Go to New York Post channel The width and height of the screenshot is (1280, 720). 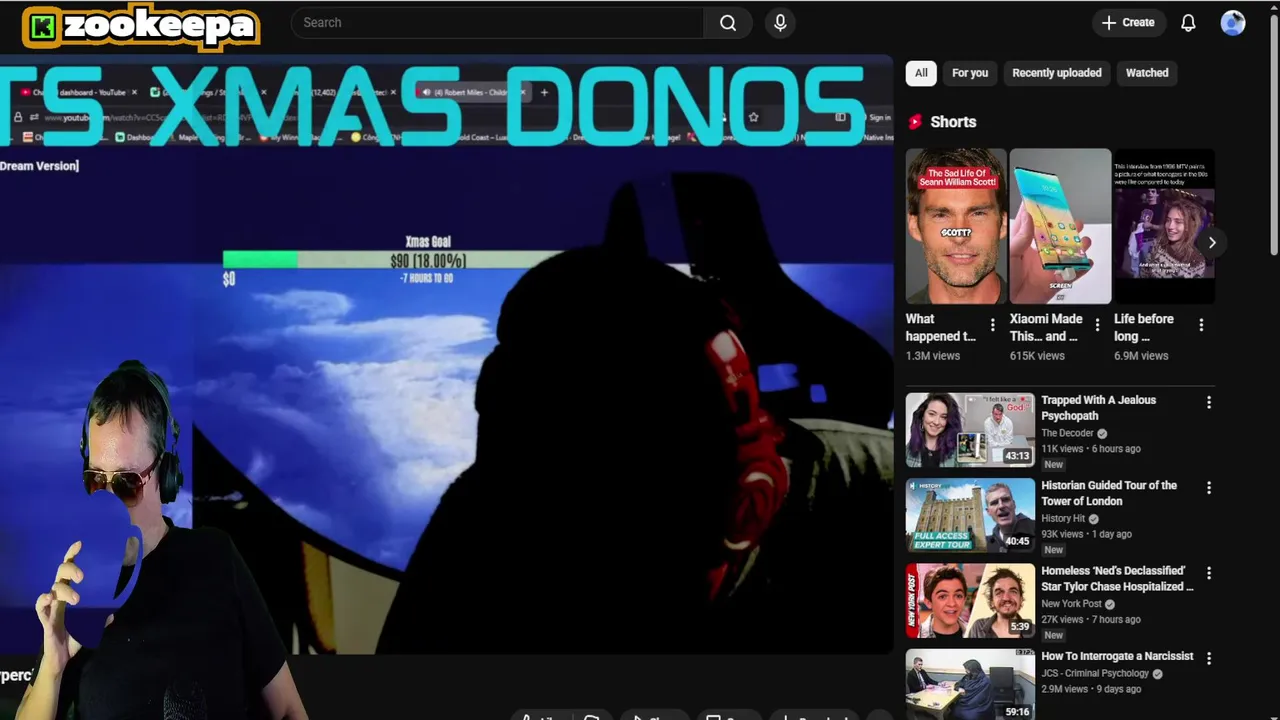coord(1071,604)
